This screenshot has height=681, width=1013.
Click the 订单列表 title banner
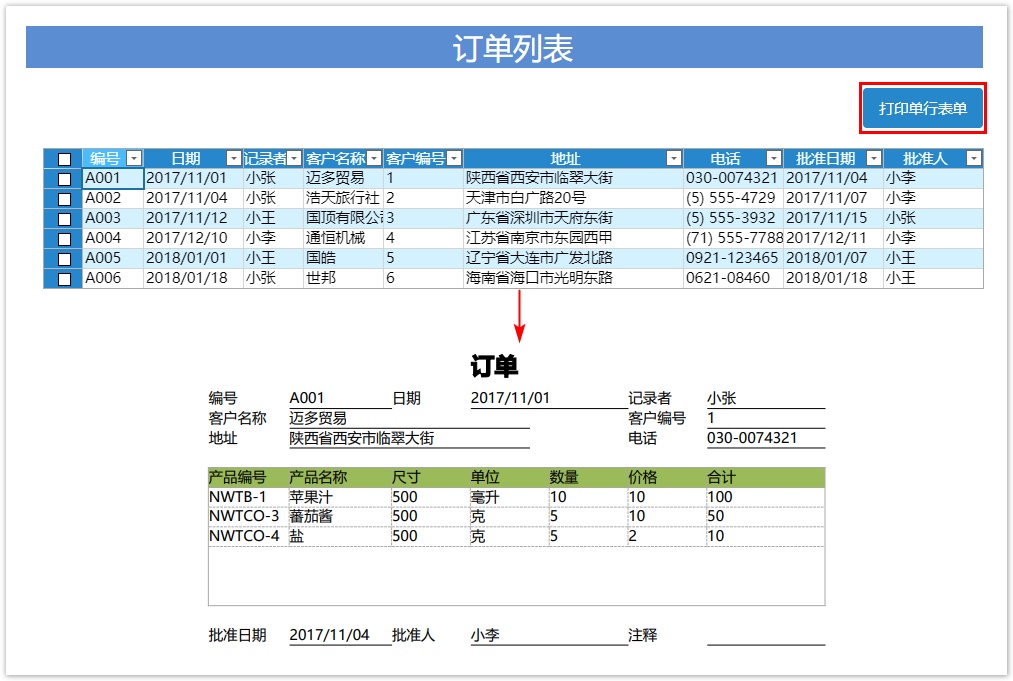coord(504,47)
